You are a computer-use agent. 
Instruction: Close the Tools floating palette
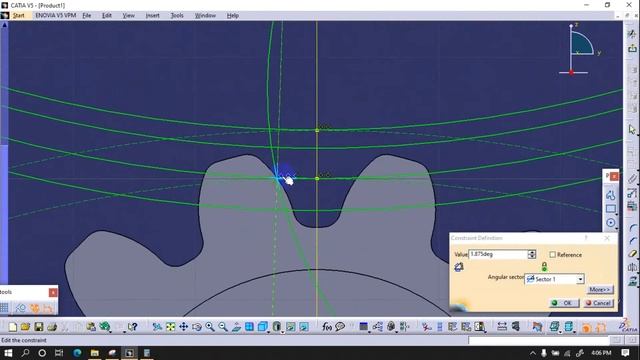(x=53, y=292)
